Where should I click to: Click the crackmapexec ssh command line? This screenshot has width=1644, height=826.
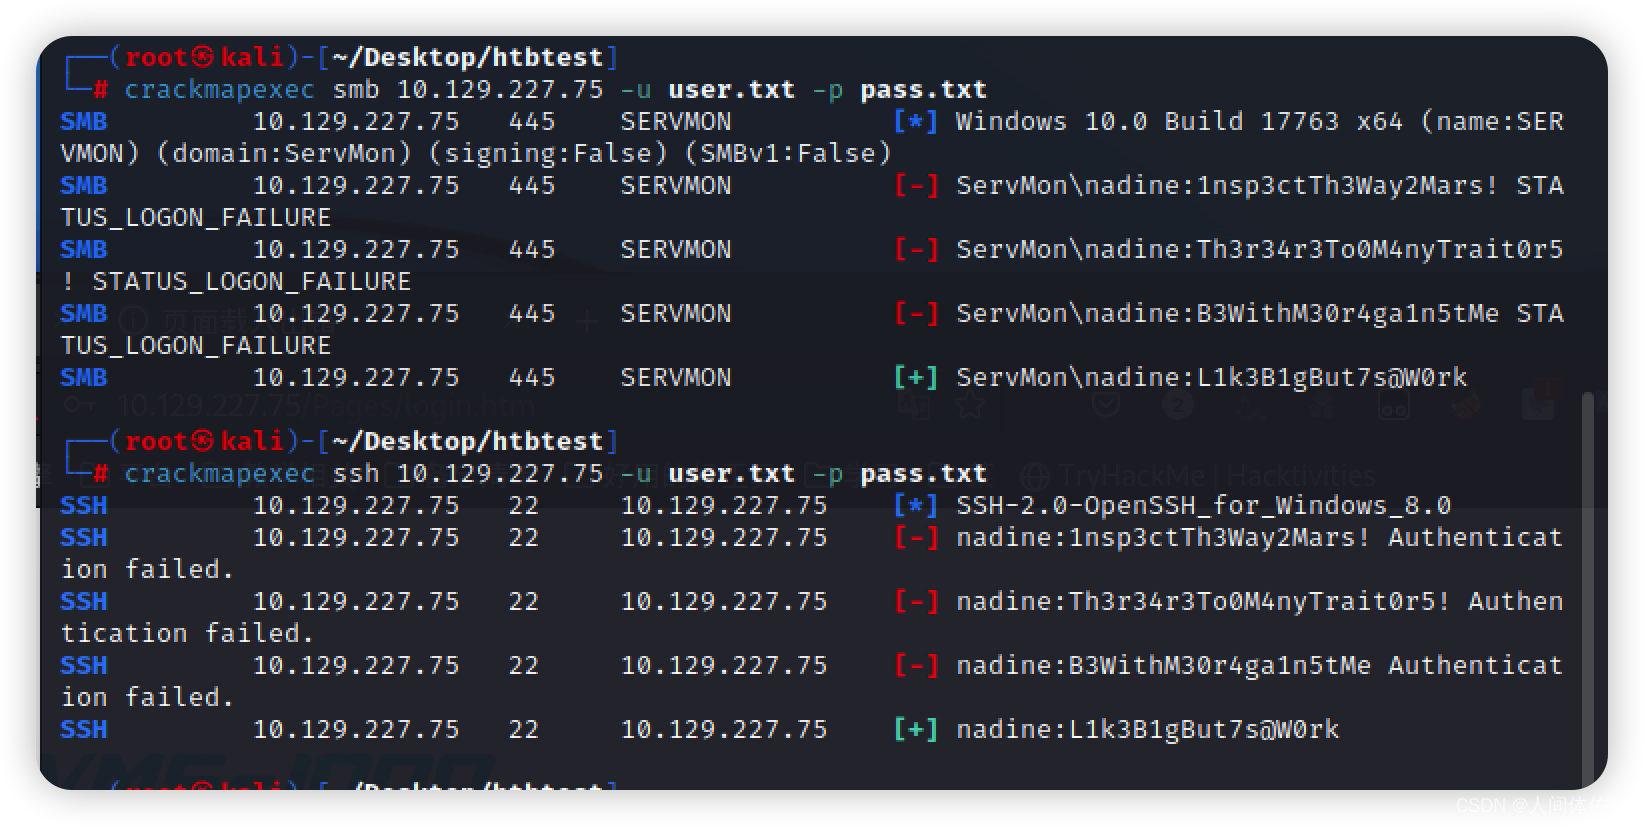(555, 474)
